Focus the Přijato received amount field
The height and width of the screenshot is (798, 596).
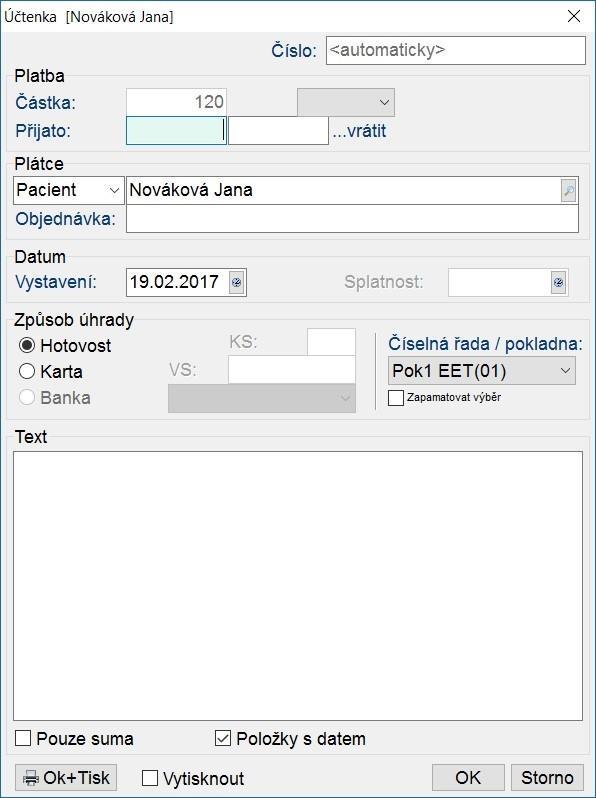pos(176,131)
